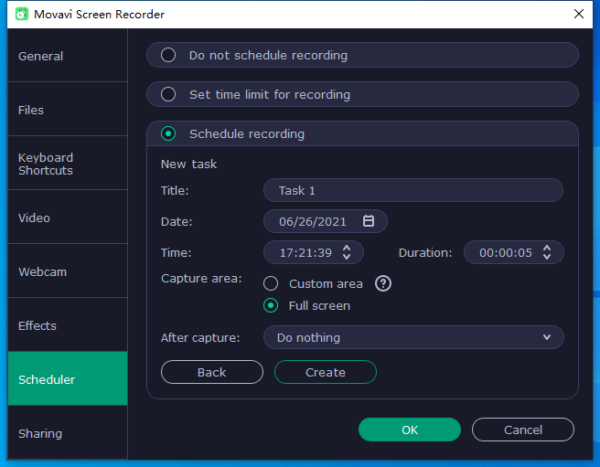The image size is (600, 467).
Task: Select the Scheduler tab
Action: click(x=68, y=379)
